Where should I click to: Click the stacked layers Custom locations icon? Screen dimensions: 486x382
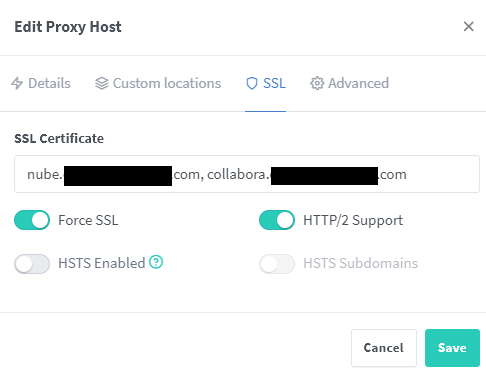[x=102, y=83]
